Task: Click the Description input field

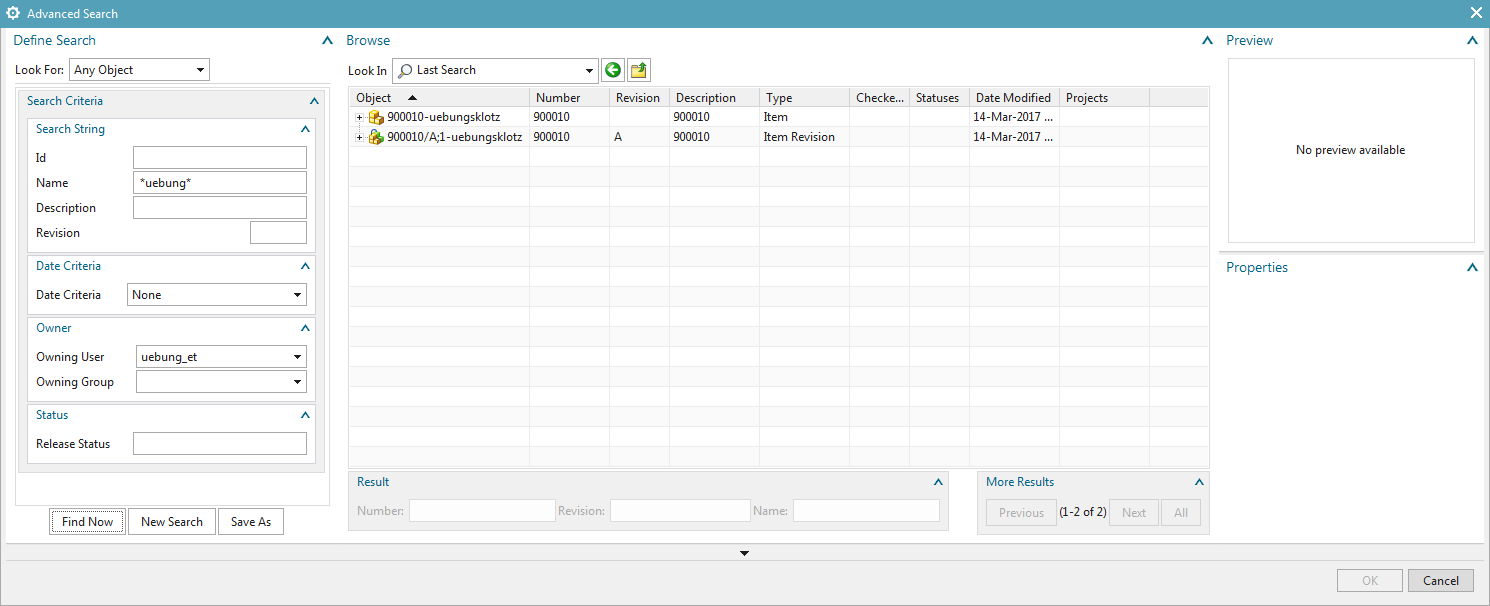Action: click(220, 208)
